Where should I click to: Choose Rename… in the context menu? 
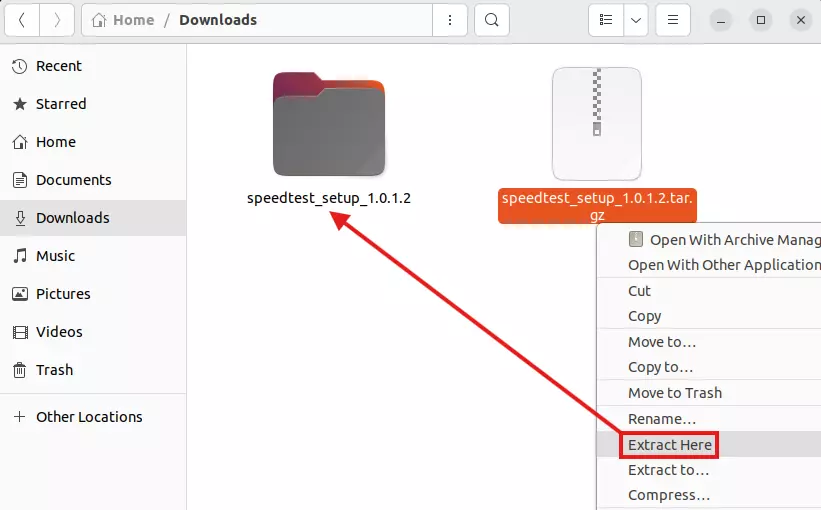709,419
